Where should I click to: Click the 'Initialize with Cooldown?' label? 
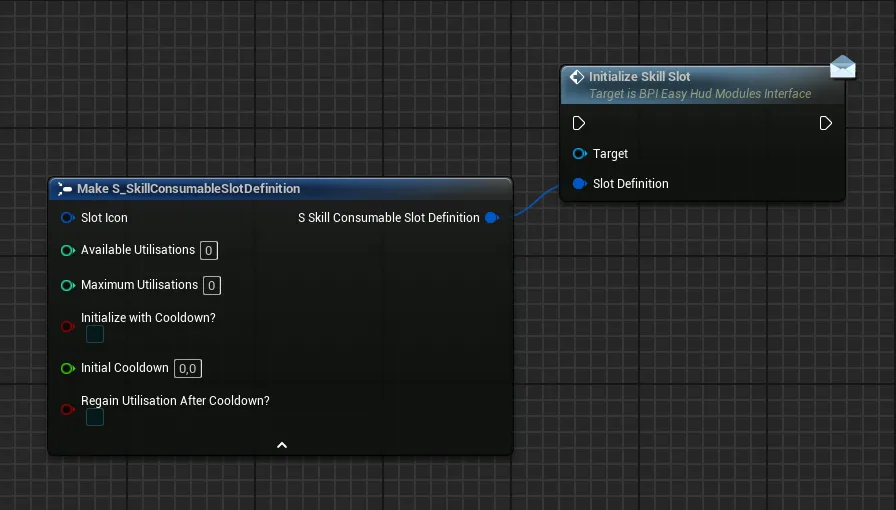(149, 318)
